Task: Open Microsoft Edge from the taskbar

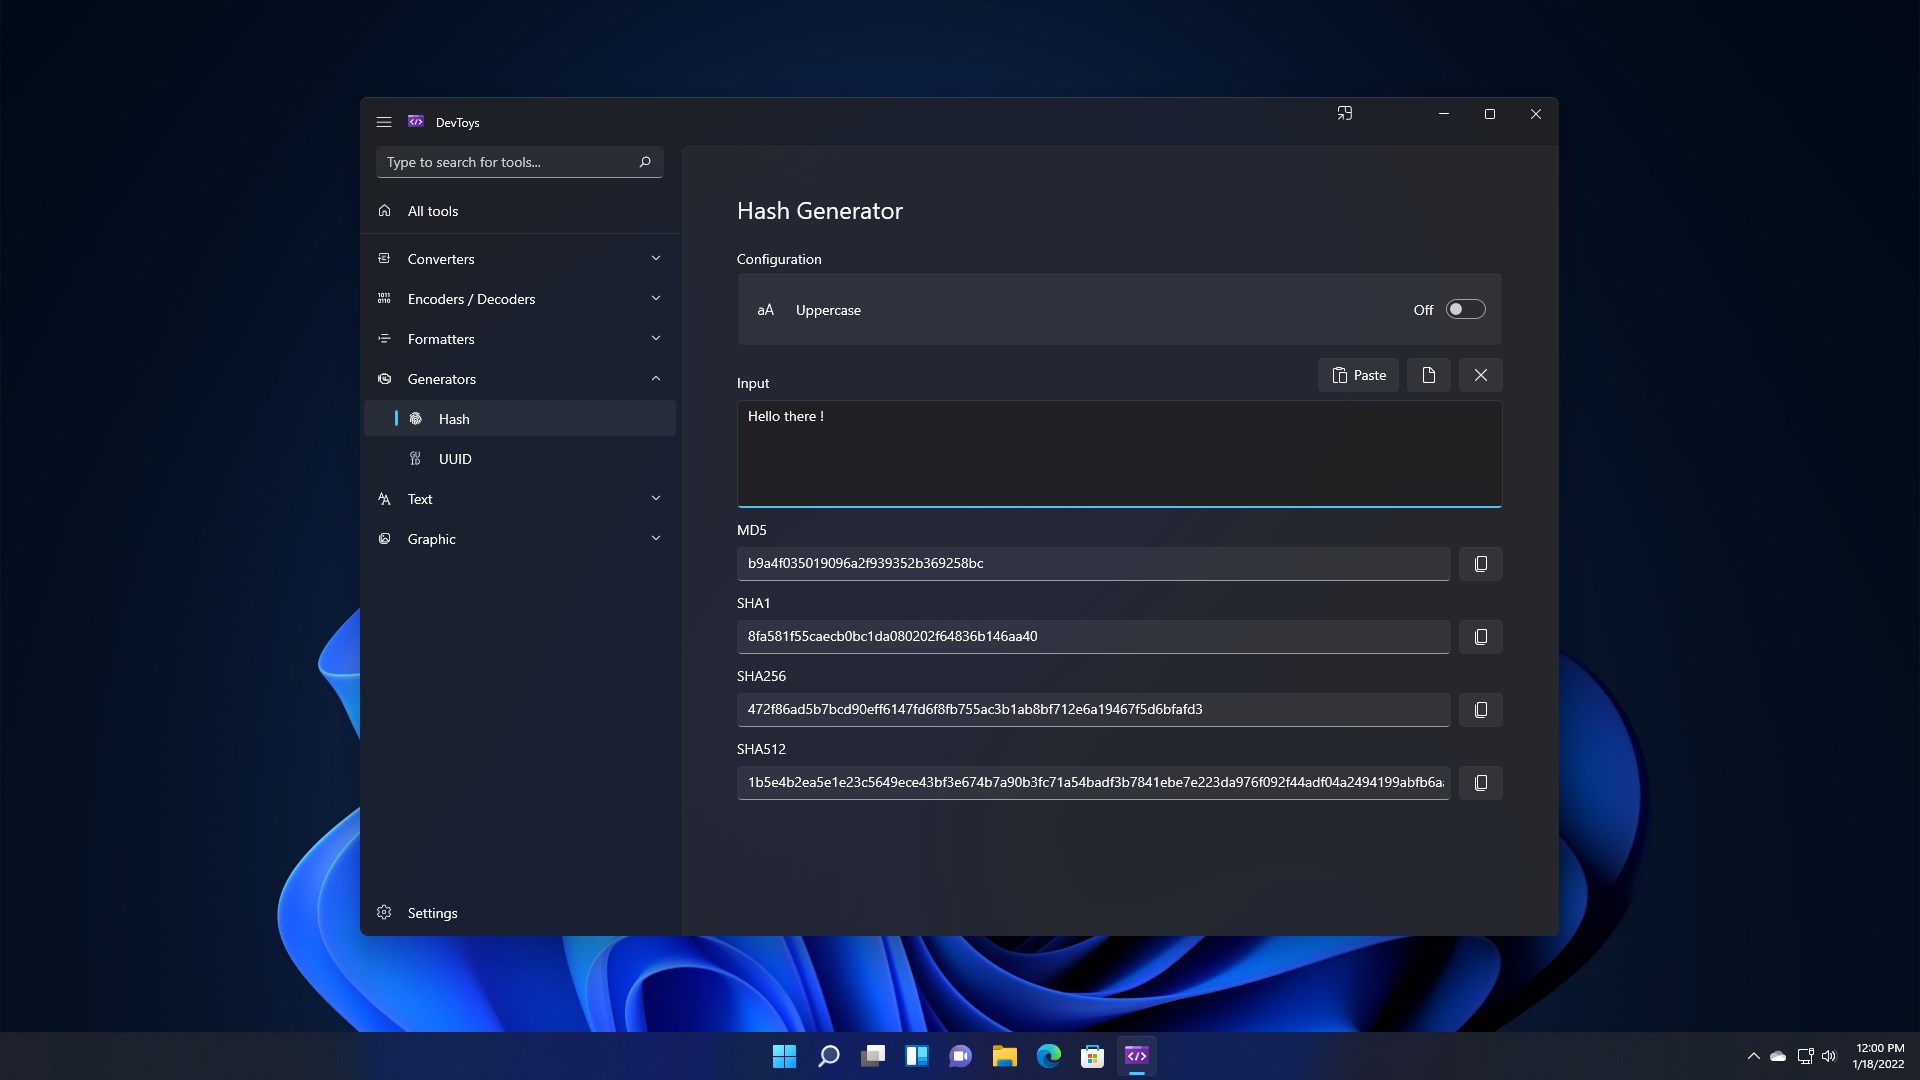Action: [x=1048, y=1056]
